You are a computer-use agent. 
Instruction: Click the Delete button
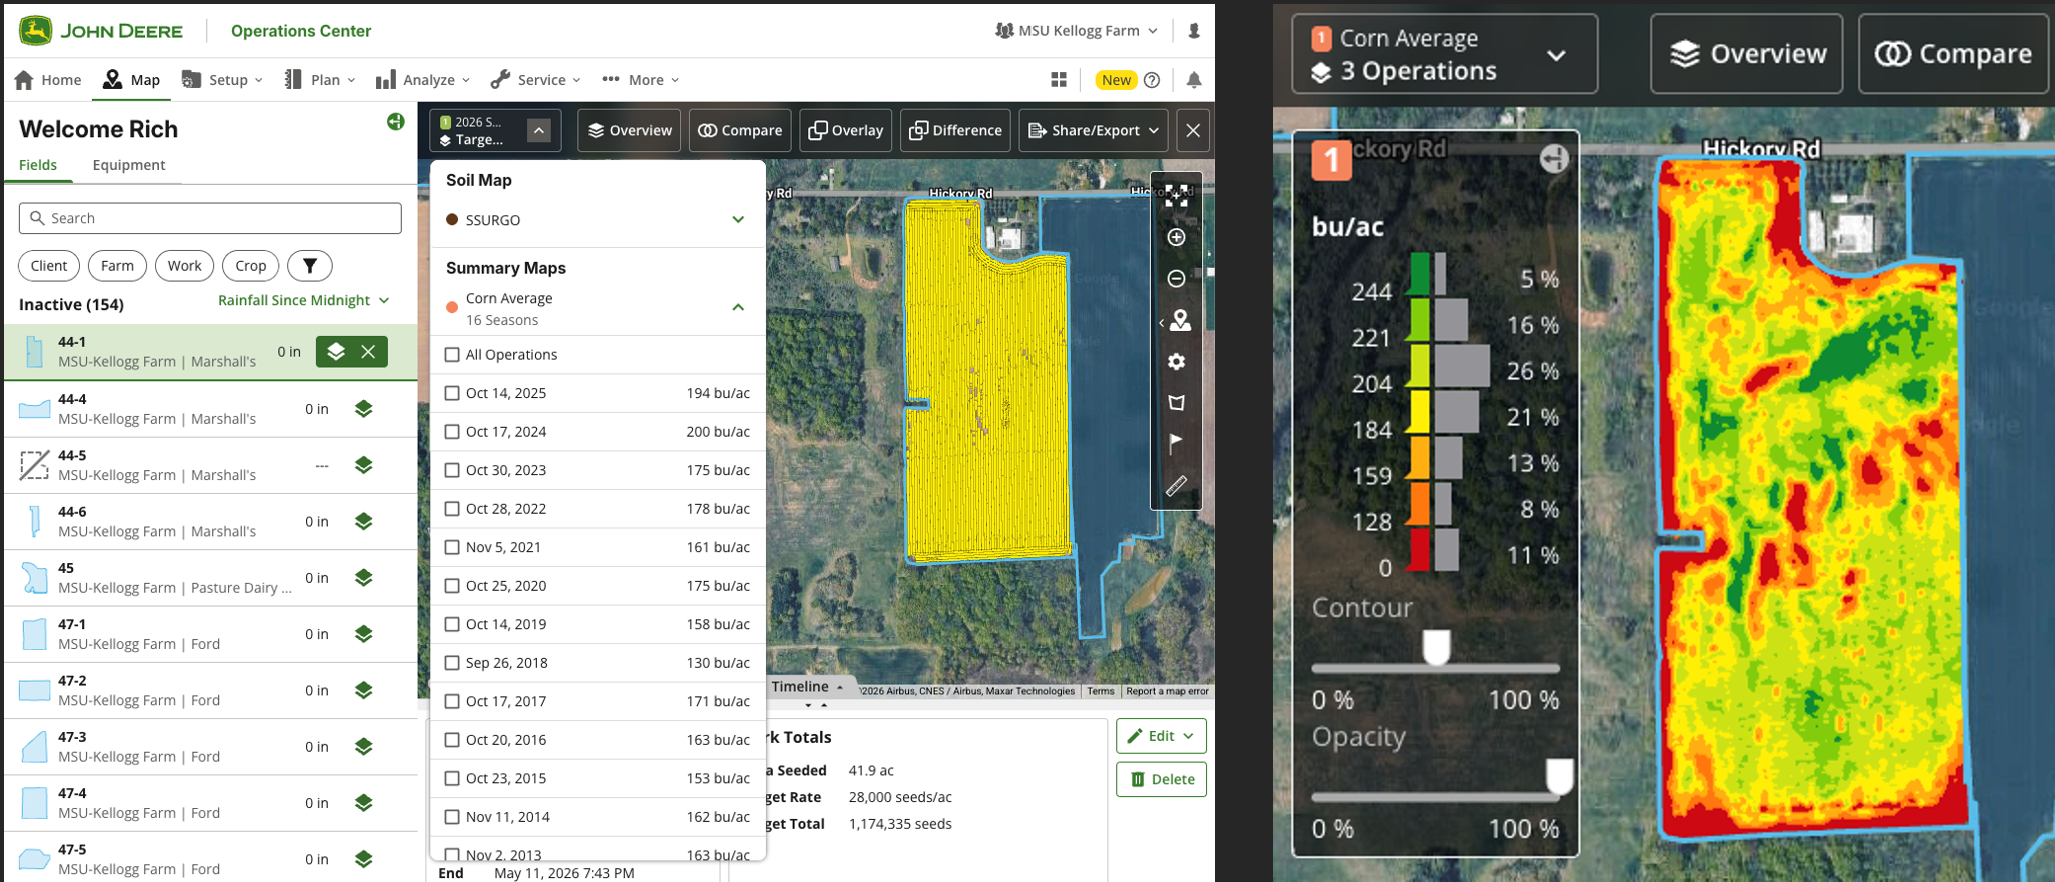[1161, 779]
